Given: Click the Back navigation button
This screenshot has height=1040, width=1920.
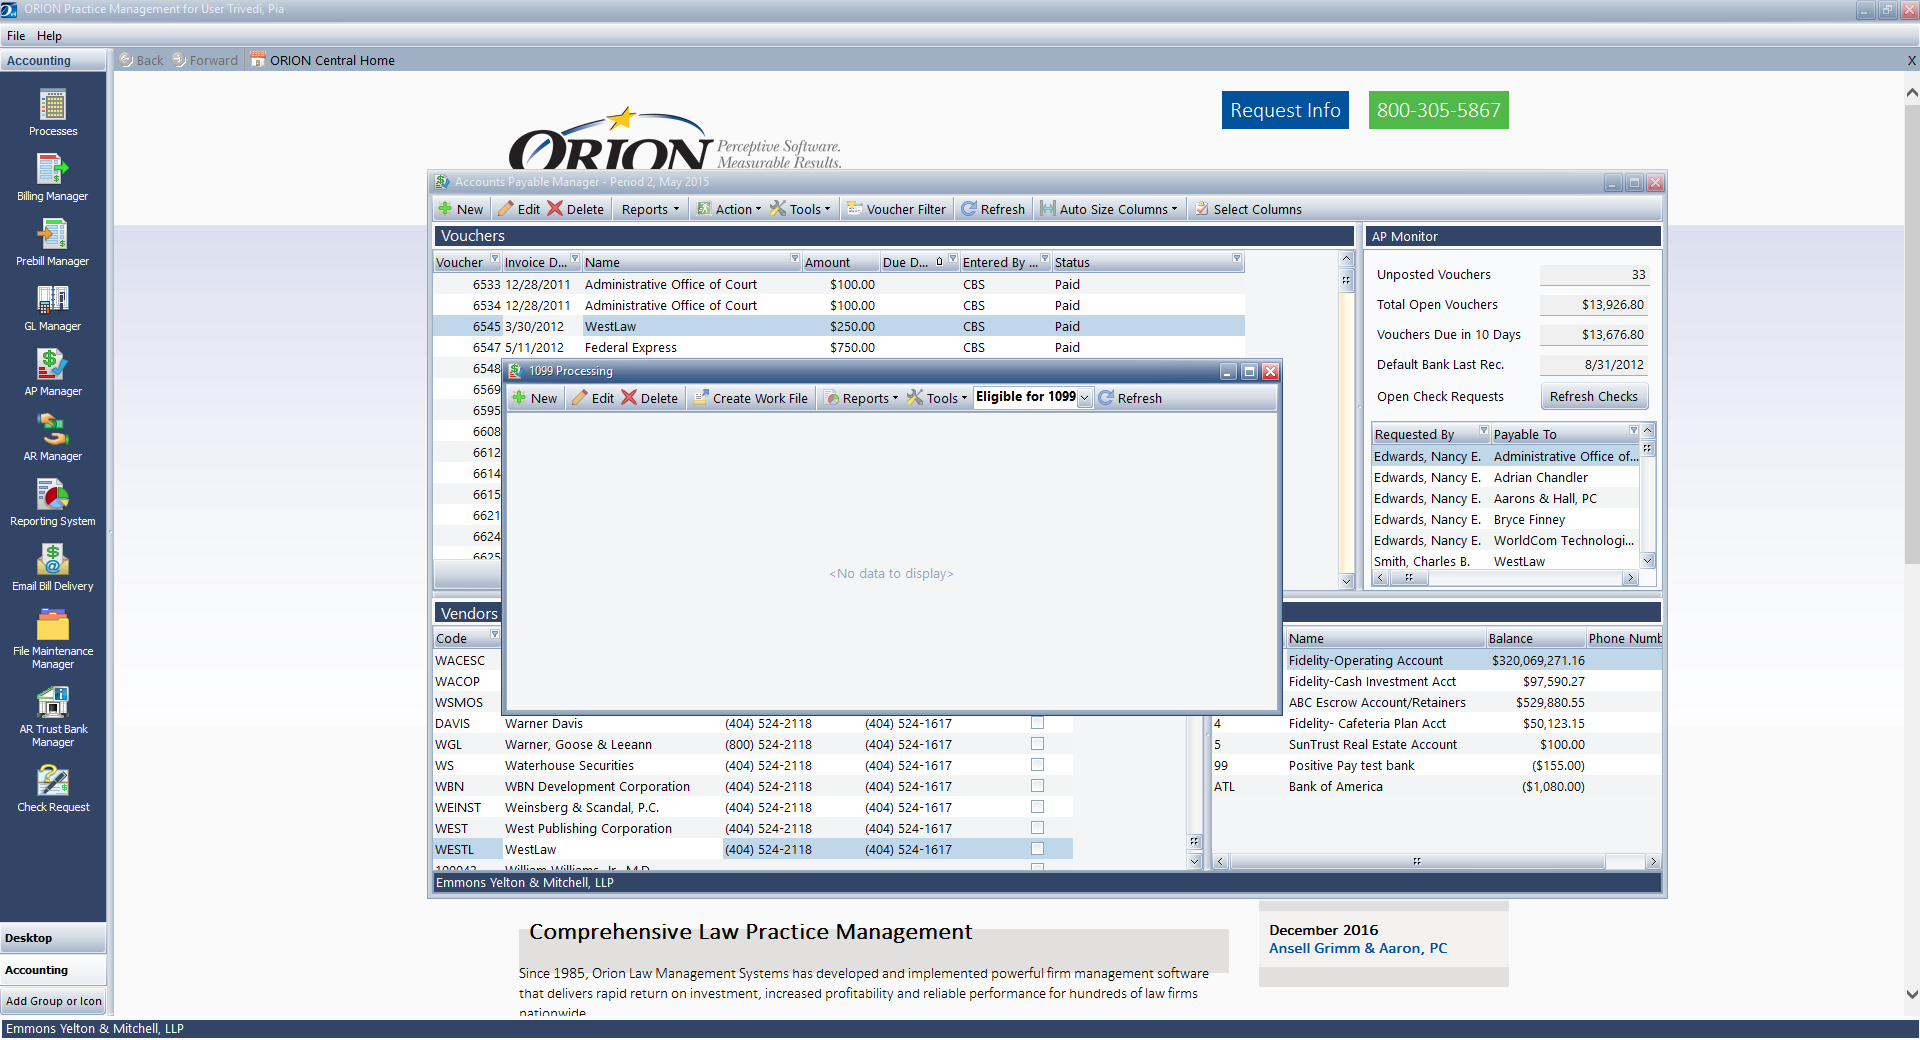Looking at the screenshot, I should point(141,60).
